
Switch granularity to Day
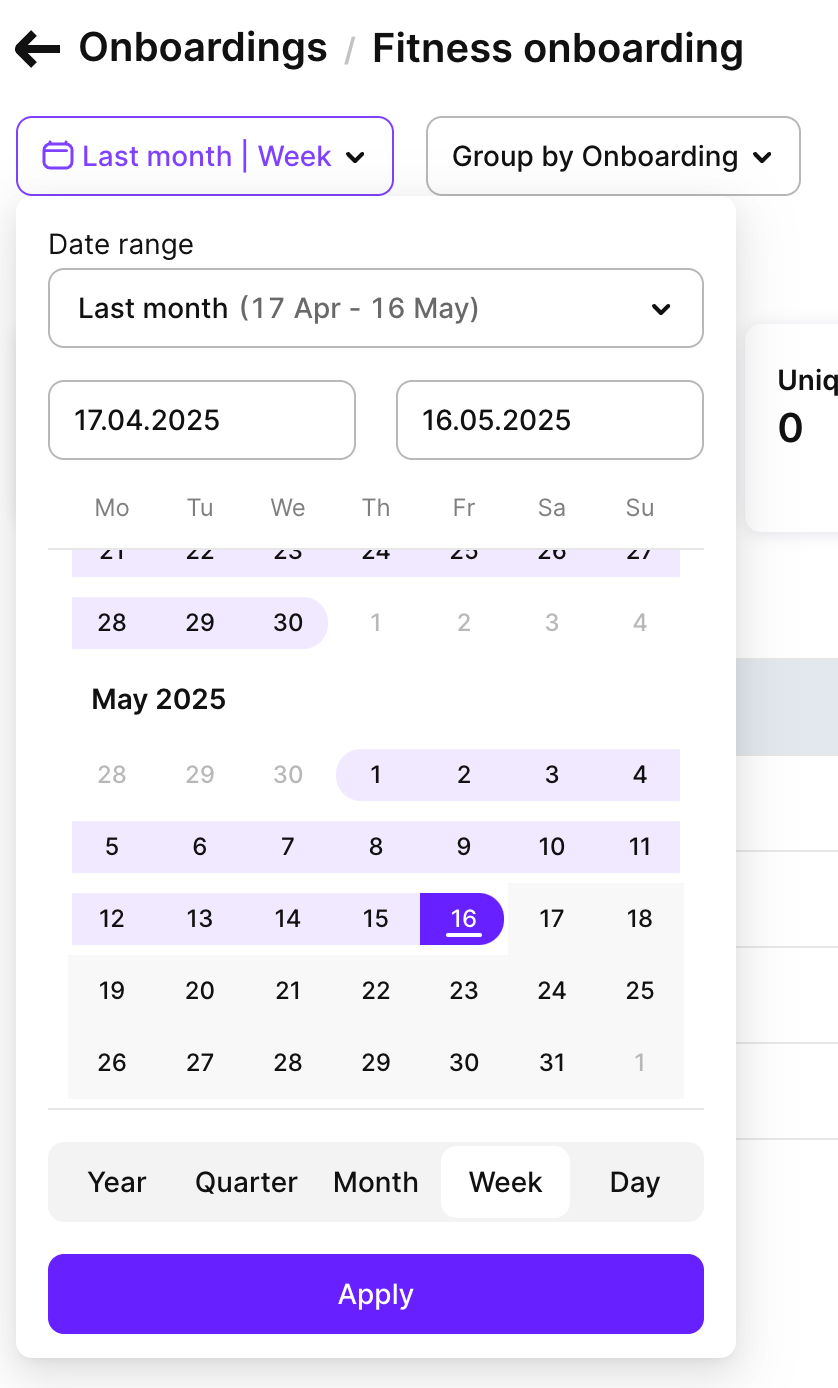(x=634, y=1182)
